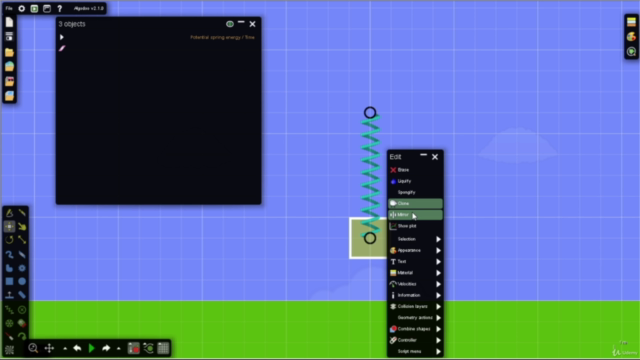Expand the Collision layers submenu arrow
Image resolution: width=640 pixels, height=360 pixels.
(438, 307)
